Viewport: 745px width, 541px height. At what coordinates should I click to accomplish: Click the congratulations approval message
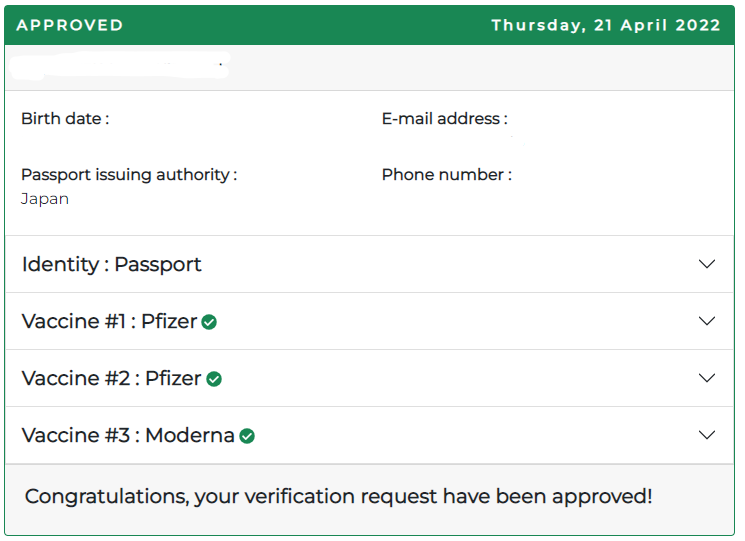tap(338, 497)
